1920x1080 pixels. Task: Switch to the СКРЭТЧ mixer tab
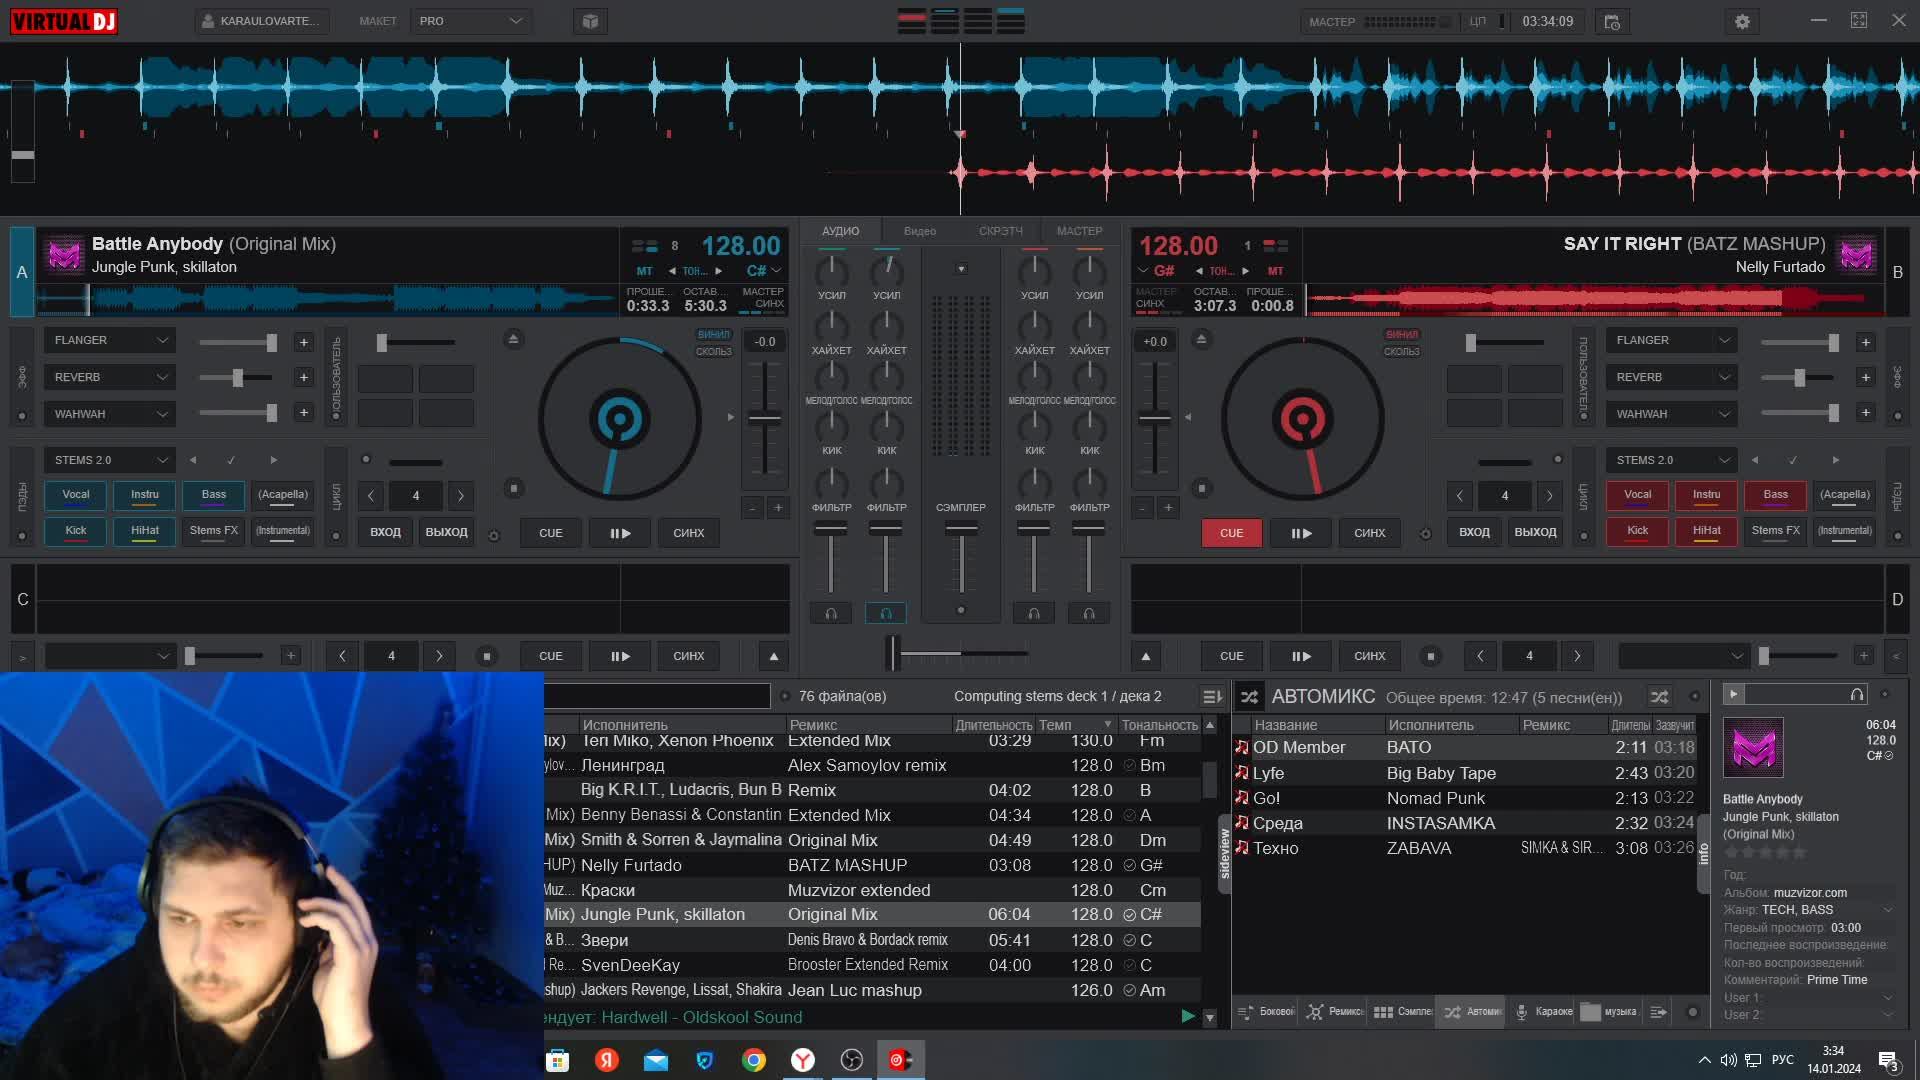point(1000,231)
